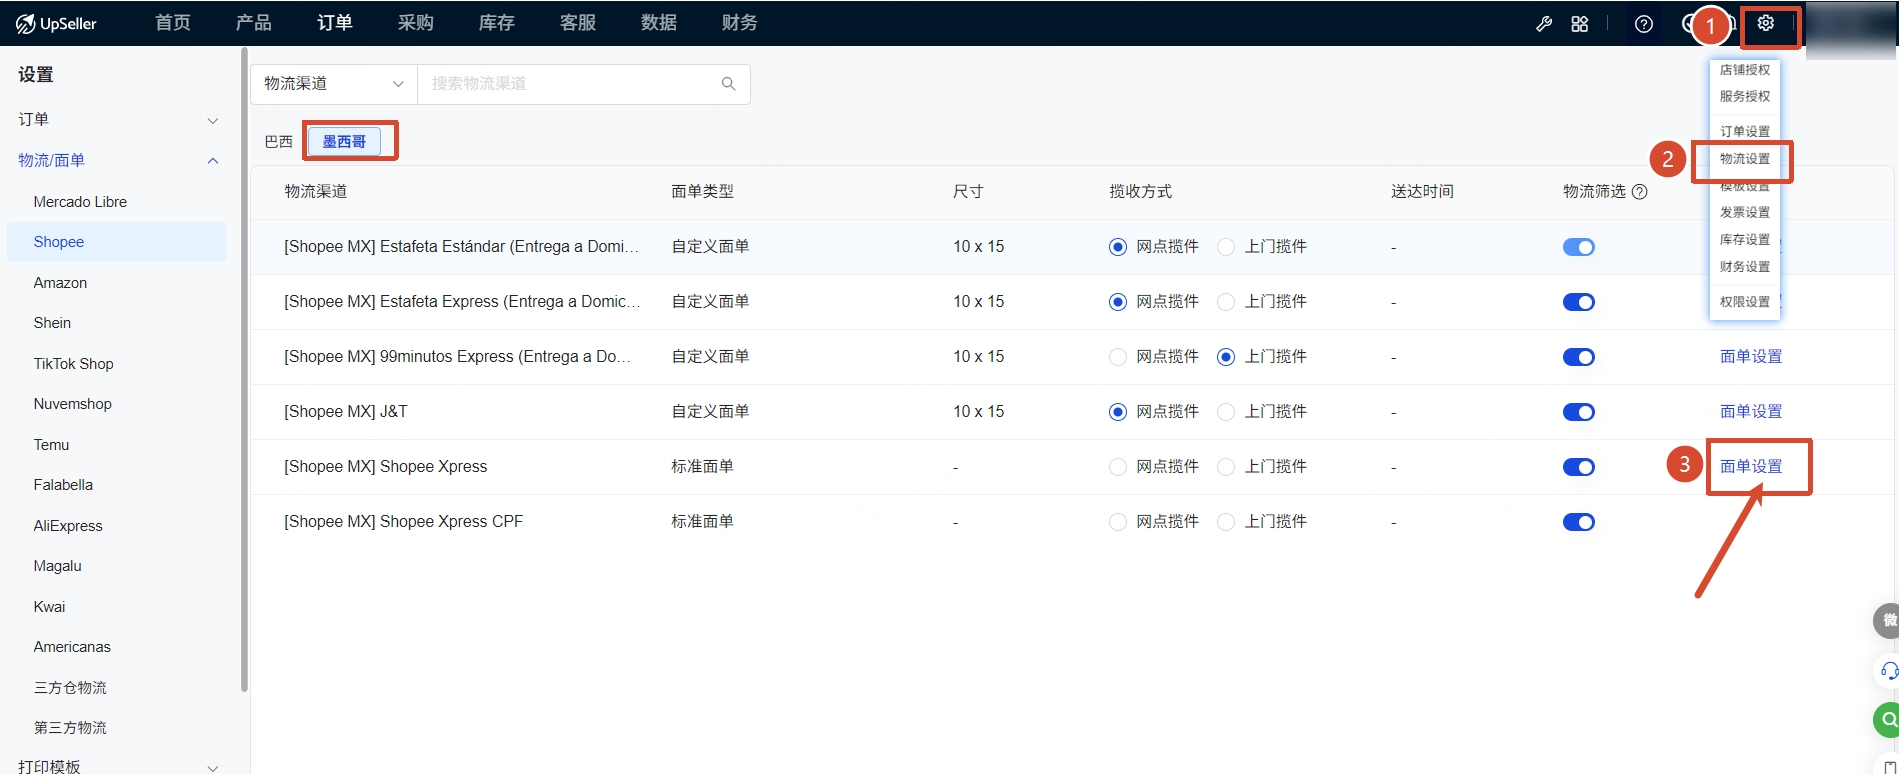The image size is (1899, 774).
Task: Click 面单设置 for 99minutos Express
Action: (x=1751, y=357)
